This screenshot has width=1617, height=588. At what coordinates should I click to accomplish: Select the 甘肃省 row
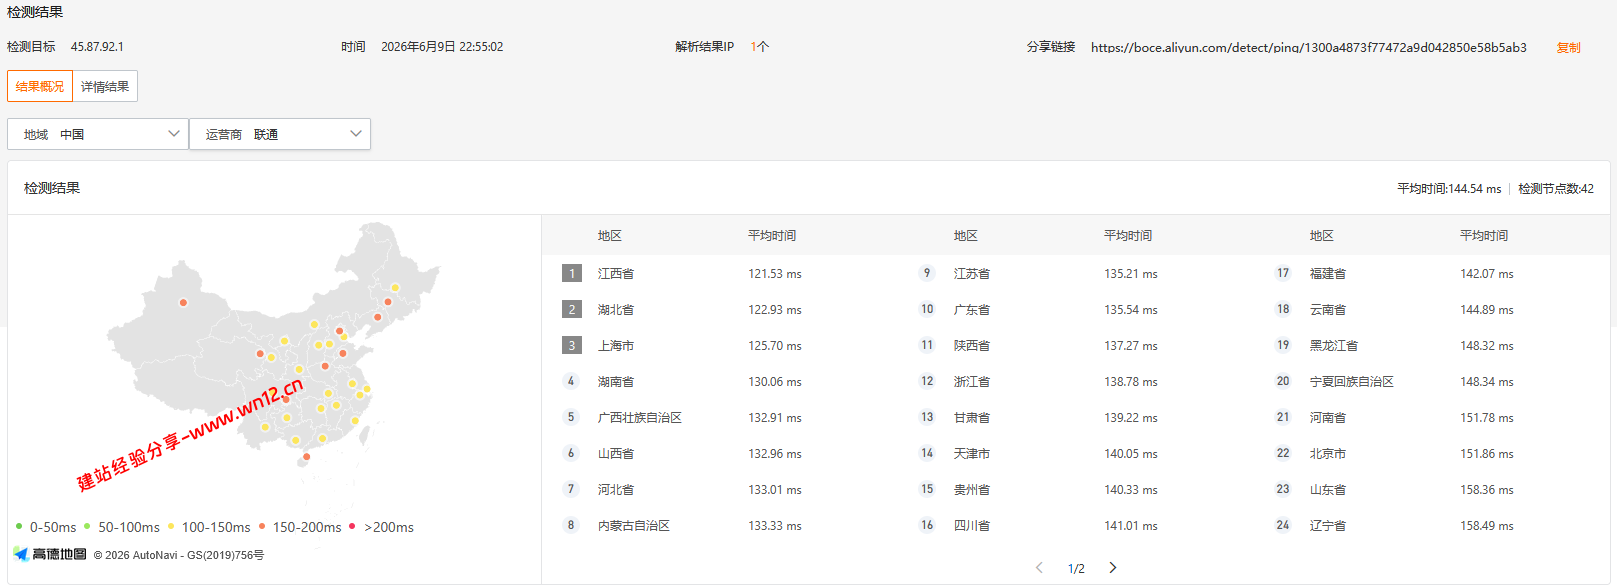(1075, 417)
